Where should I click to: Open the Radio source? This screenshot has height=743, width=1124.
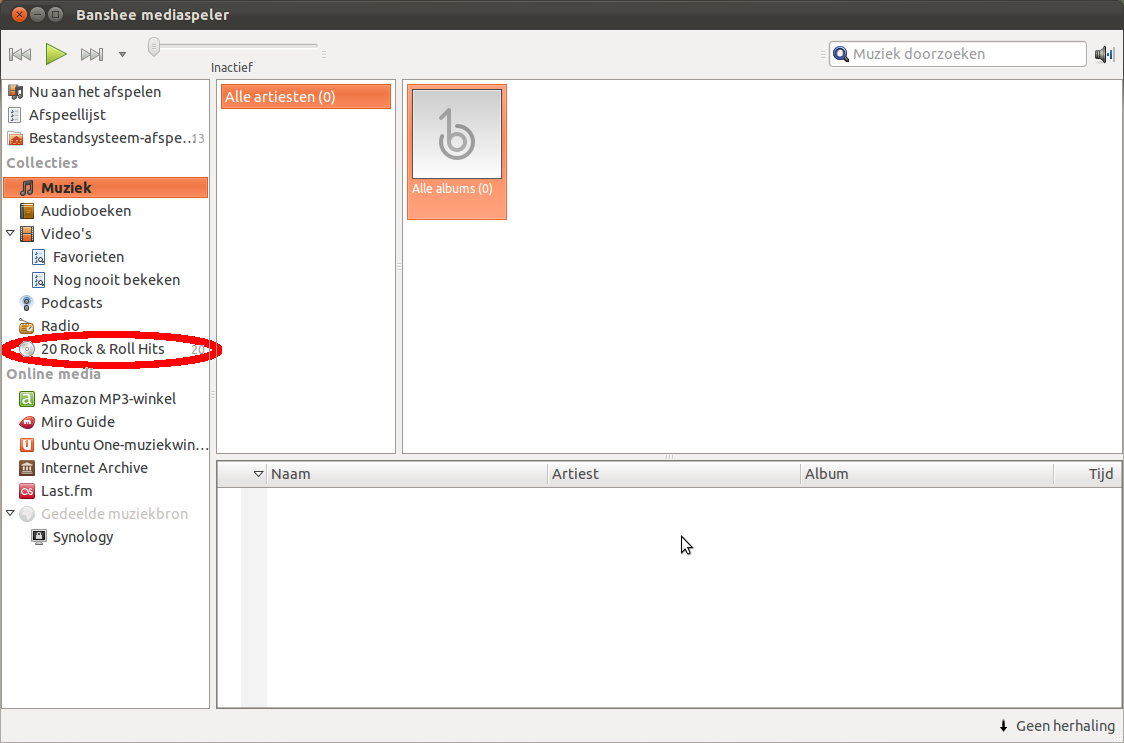60,326
